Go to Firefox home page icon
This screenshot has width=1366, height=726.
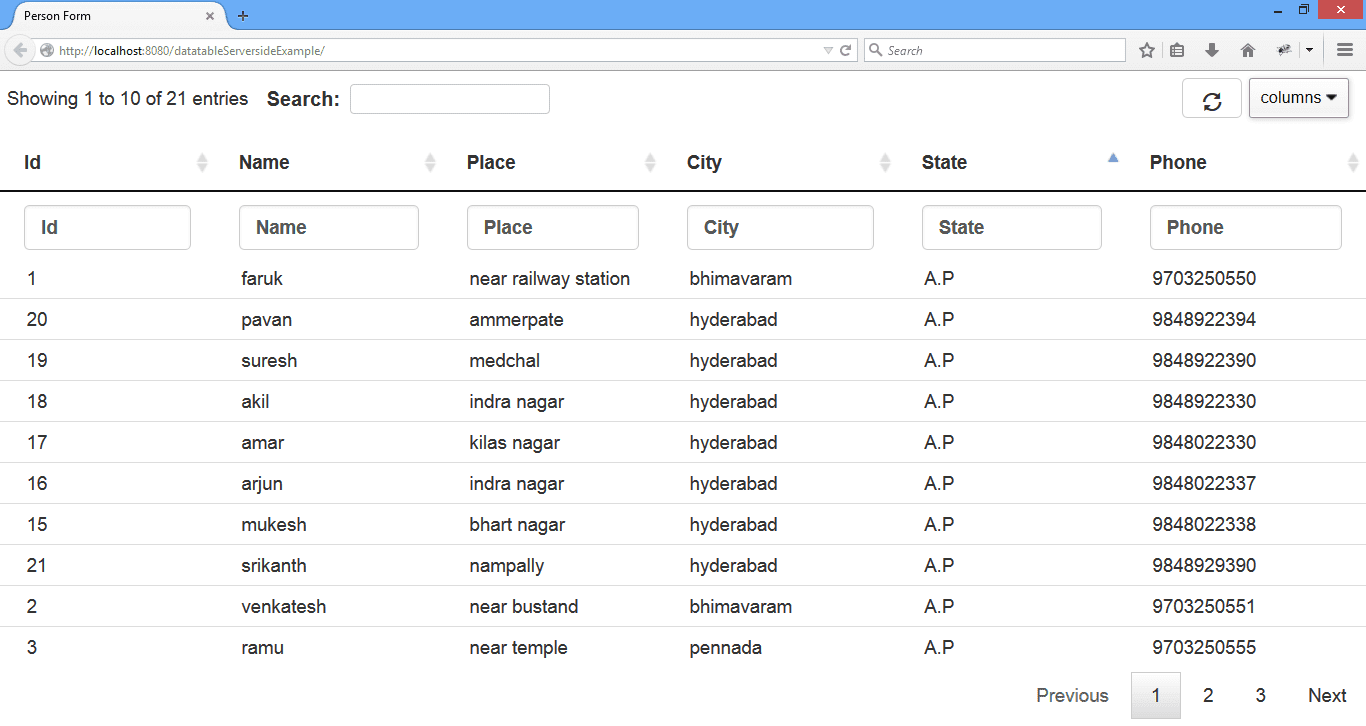(x=1247, y=49)
